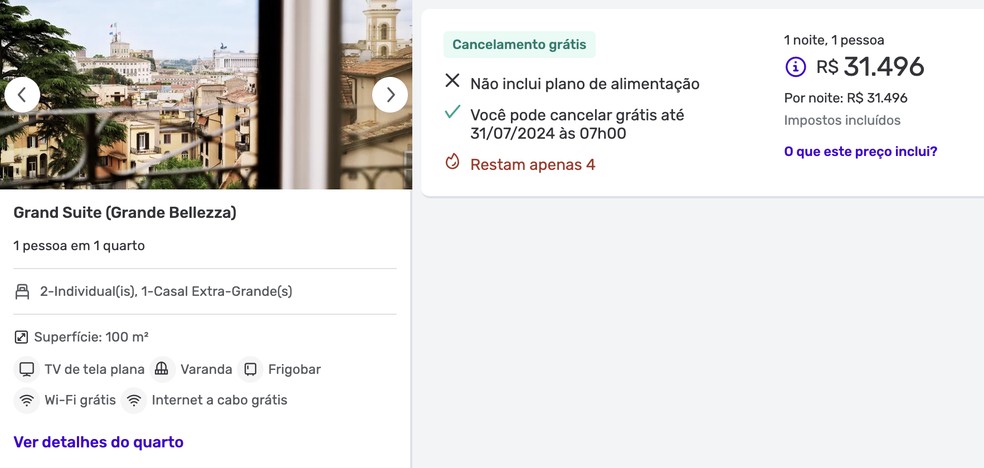Viewport: 984px width, 468px height.
Task: Open Ver detalhes do quarto link
Action: point(99,442)
